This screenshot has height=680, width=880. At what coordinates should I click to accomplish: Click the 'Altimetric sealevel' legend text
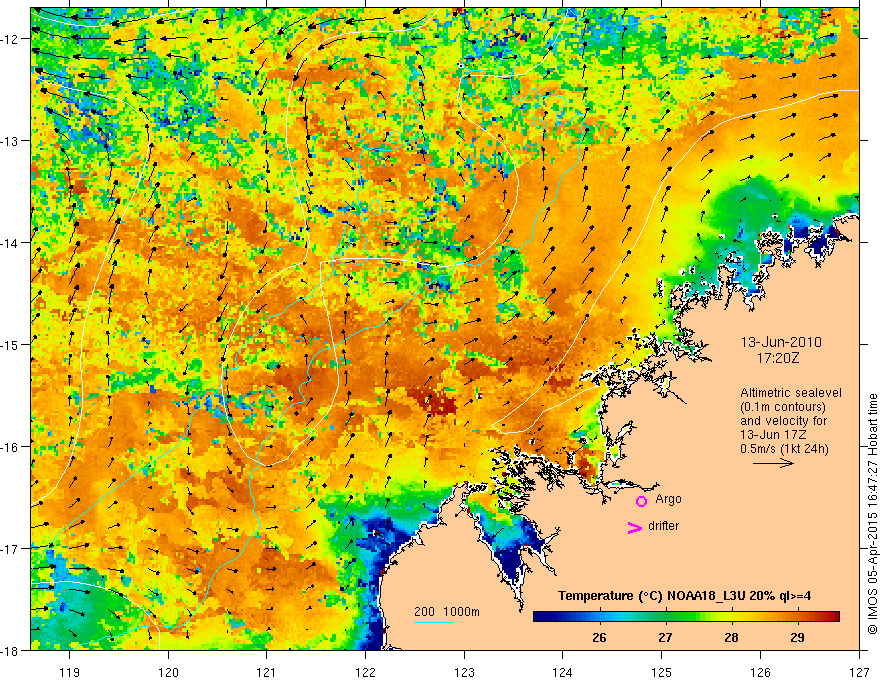tap(791, 393)
